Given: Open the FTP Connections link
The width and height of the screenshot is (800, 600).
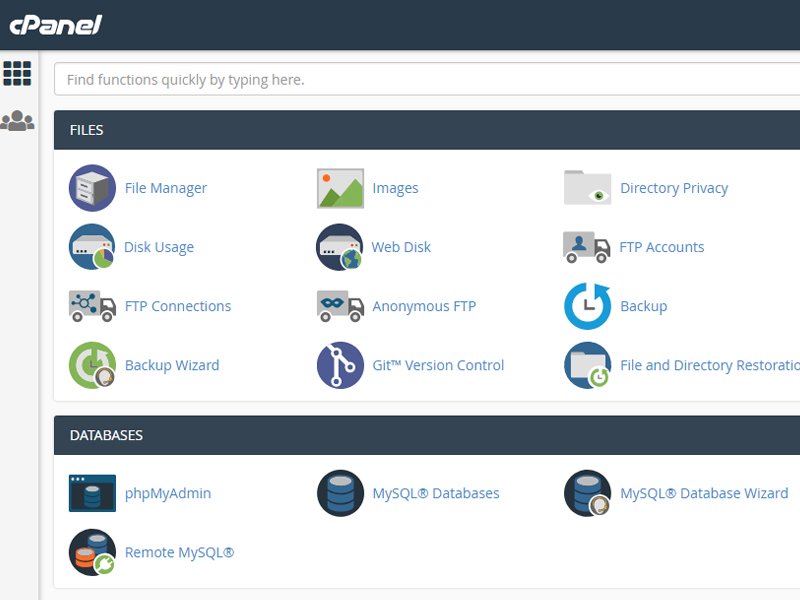Looking at the screenshot, I should [178, 306].
